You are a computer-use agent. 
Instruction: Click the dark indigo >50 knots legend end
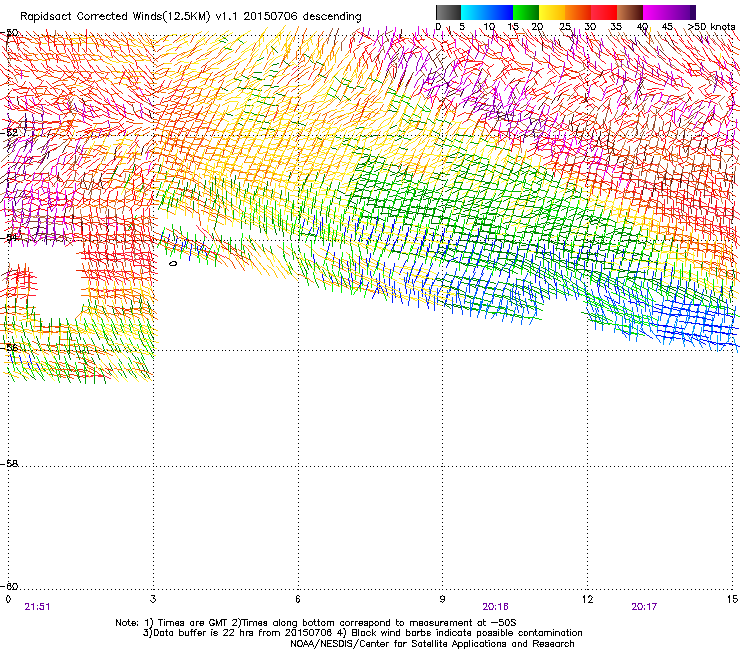click(x=693, y=12)
